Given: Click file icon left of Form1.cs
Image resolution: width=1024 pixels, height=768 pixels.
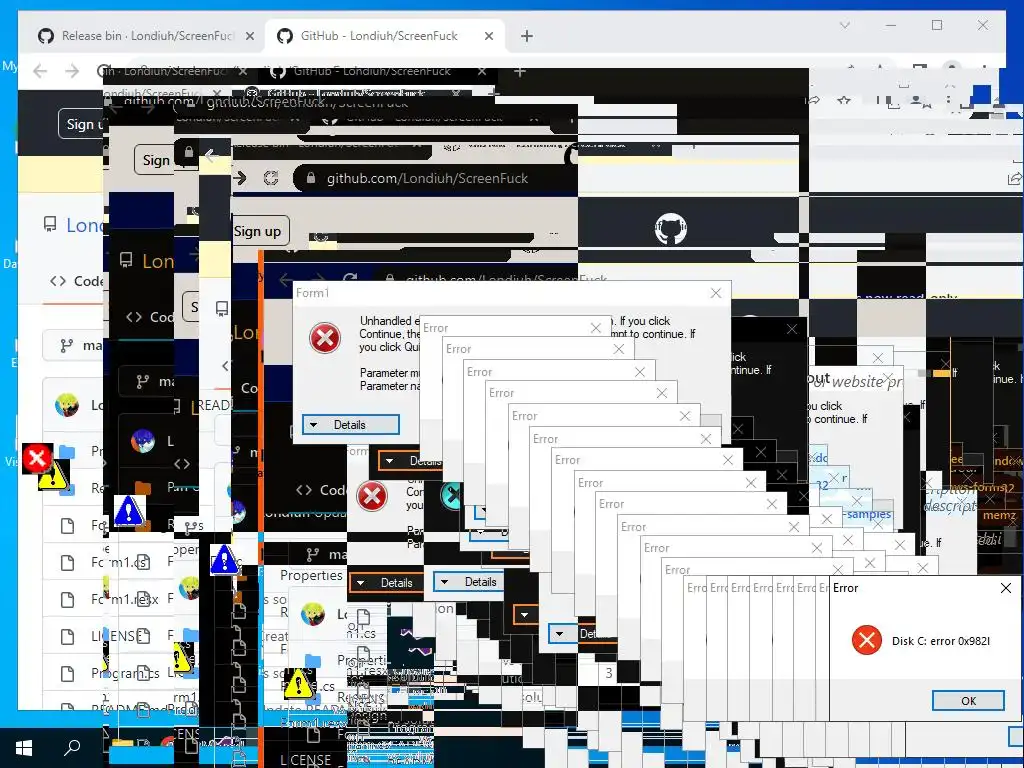Looking at the screenshot, I should [x=67, y=562].
